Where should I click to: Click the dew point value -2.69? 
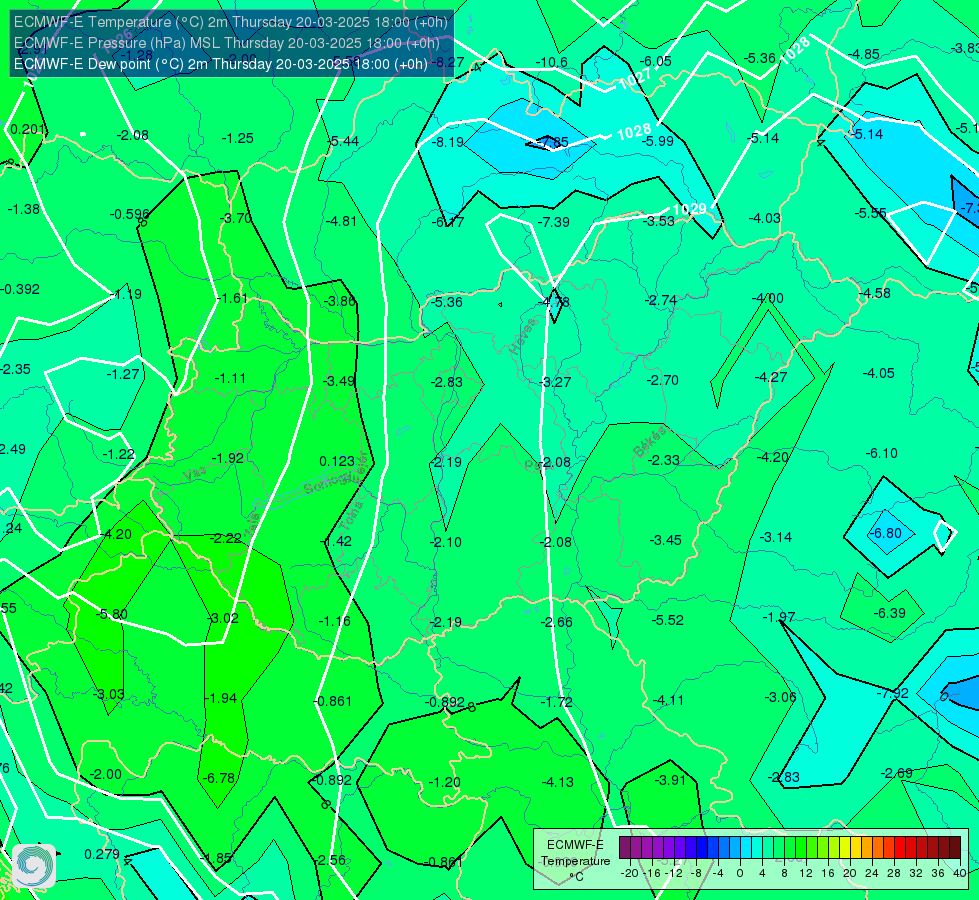coord(897,773)
